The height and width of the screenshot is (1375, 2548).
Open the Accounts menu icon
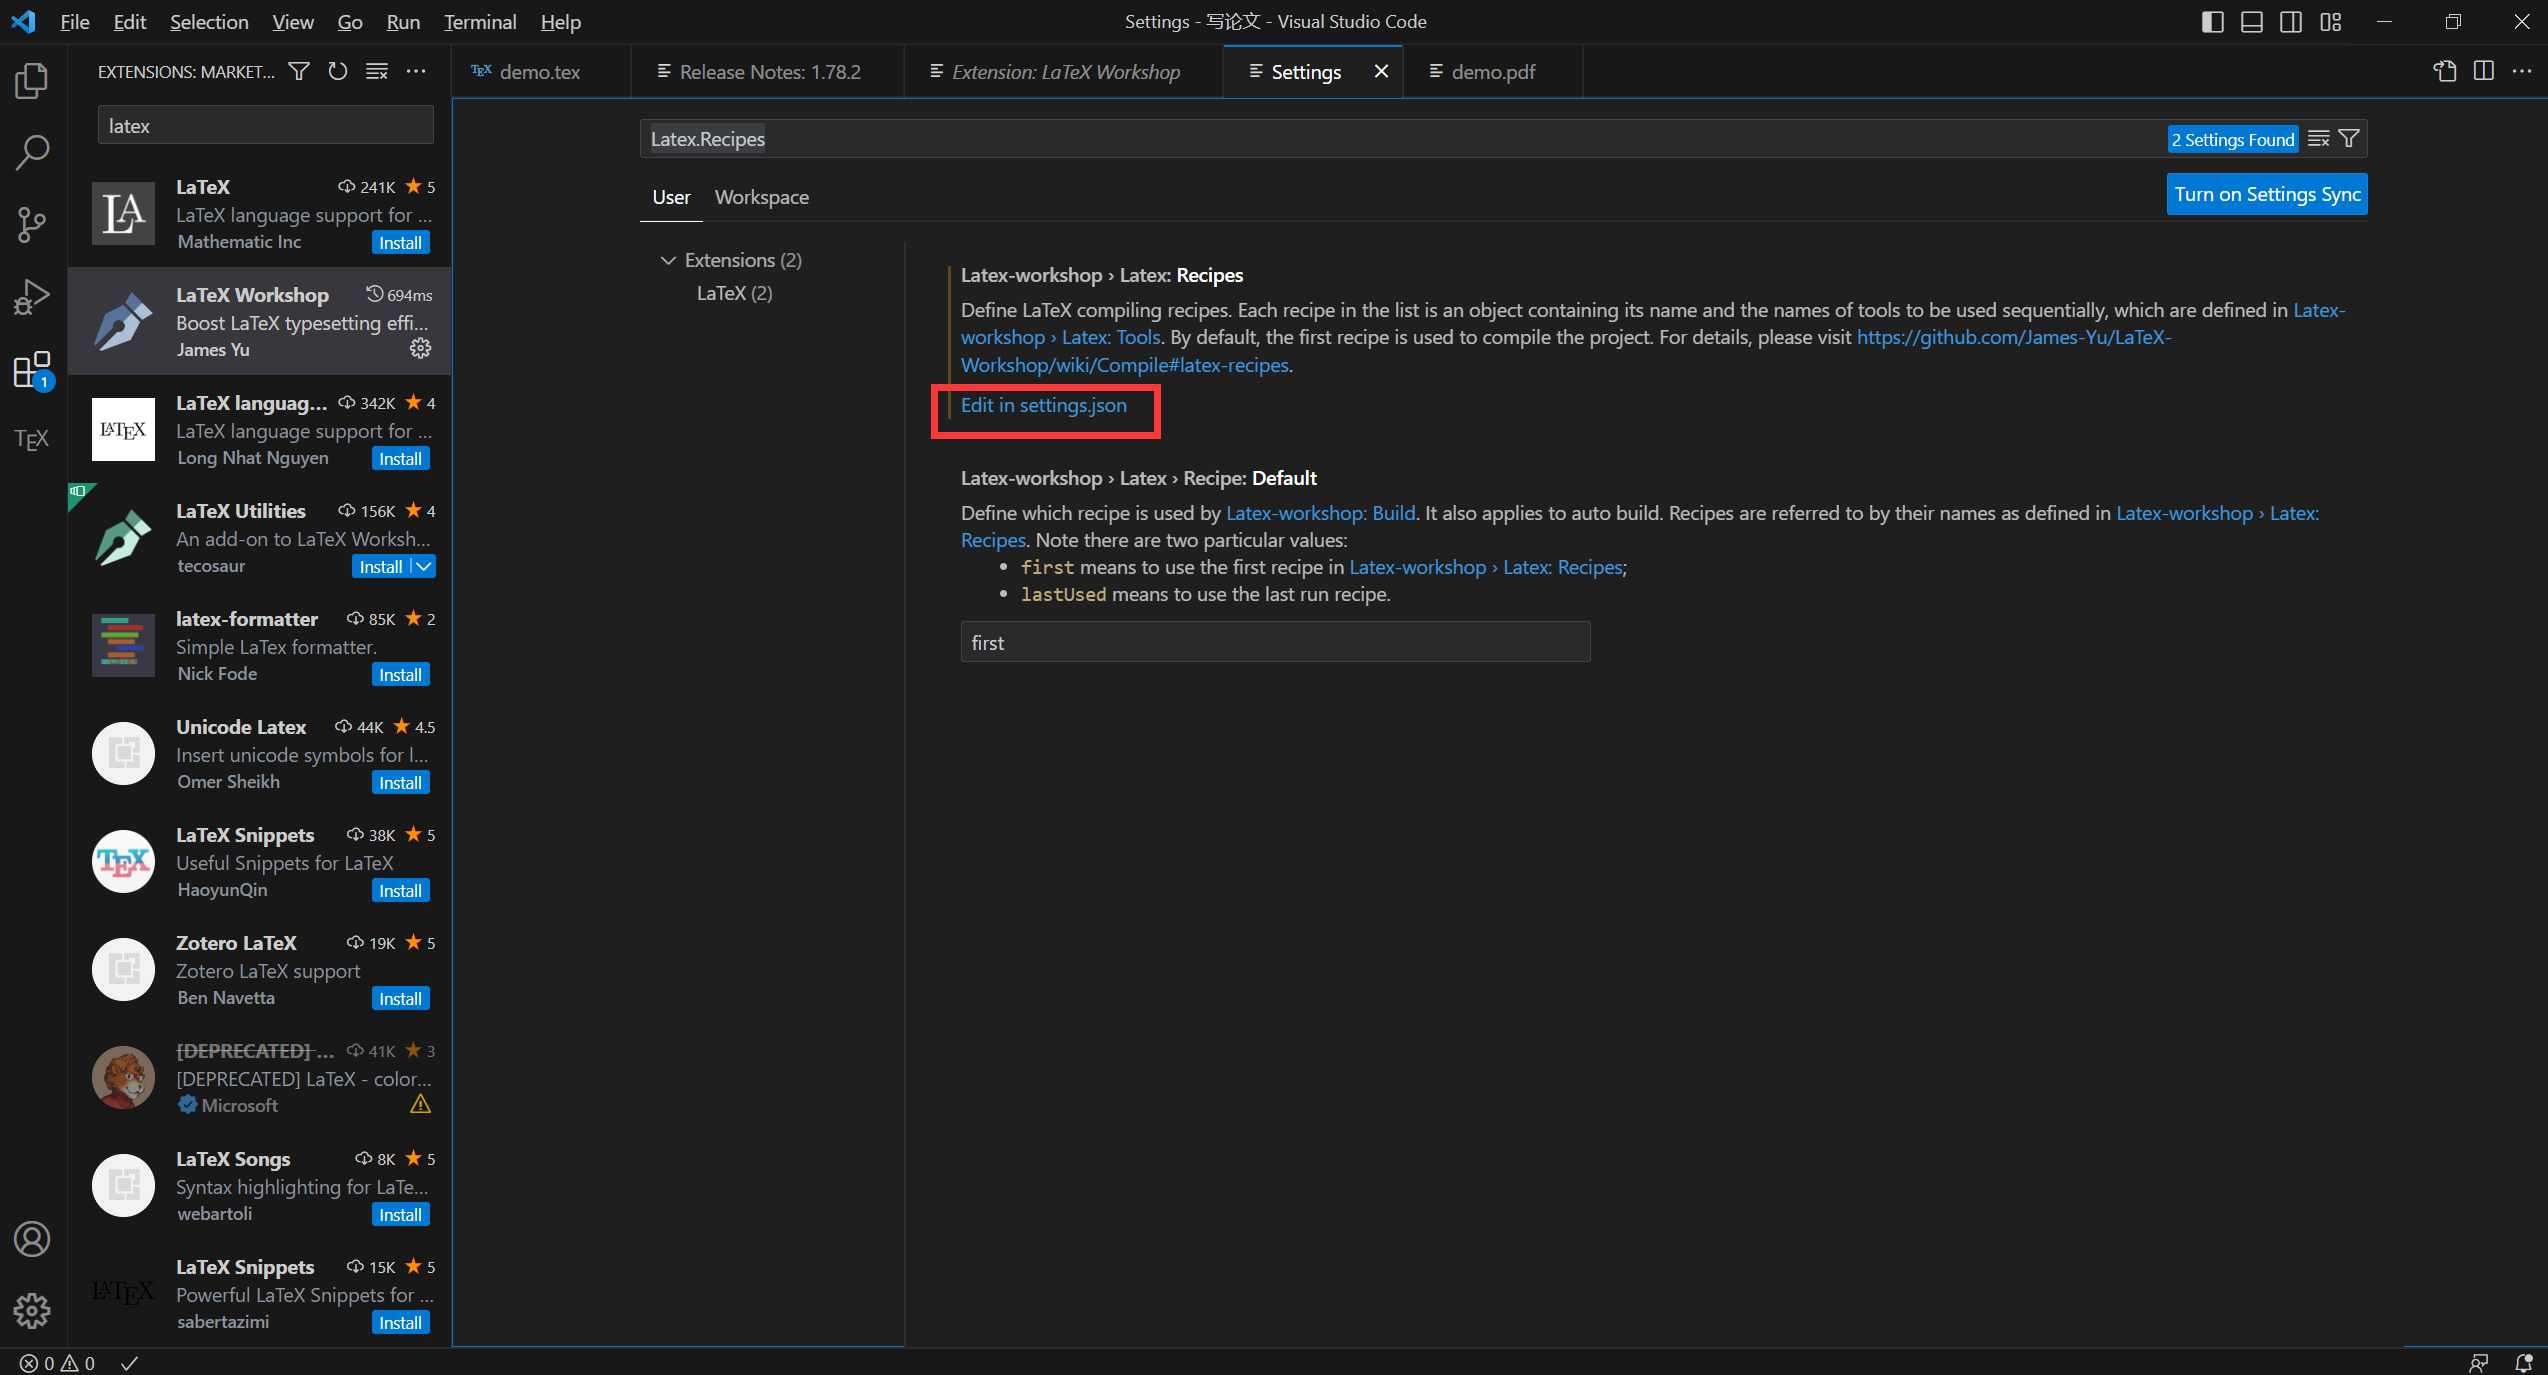32,1239
